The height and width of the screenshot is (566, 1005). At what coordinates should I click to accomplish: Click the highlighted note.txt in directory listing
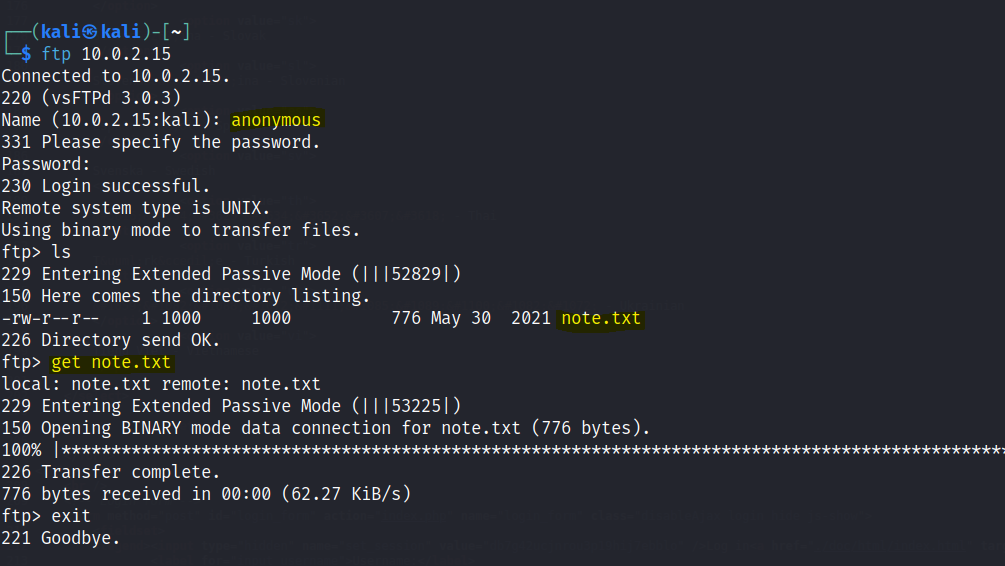[x=601, y=318]
